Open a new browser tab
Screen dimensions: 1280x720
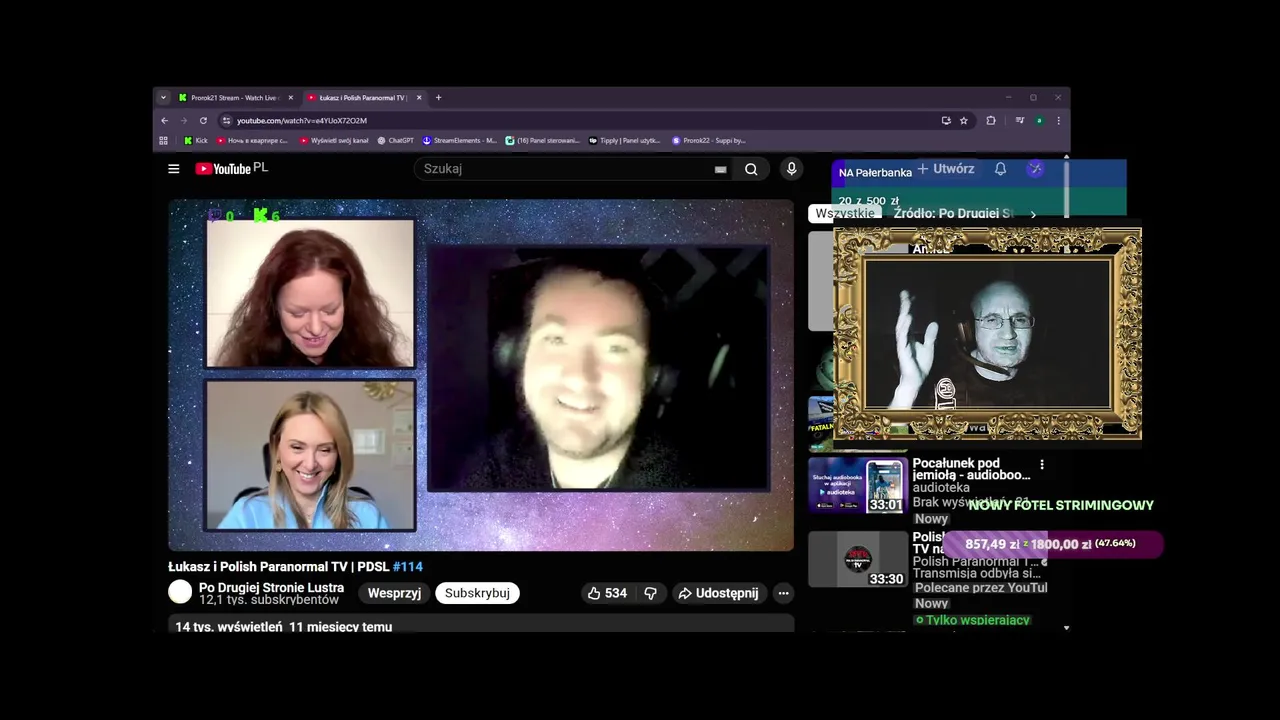click(438, 98)
